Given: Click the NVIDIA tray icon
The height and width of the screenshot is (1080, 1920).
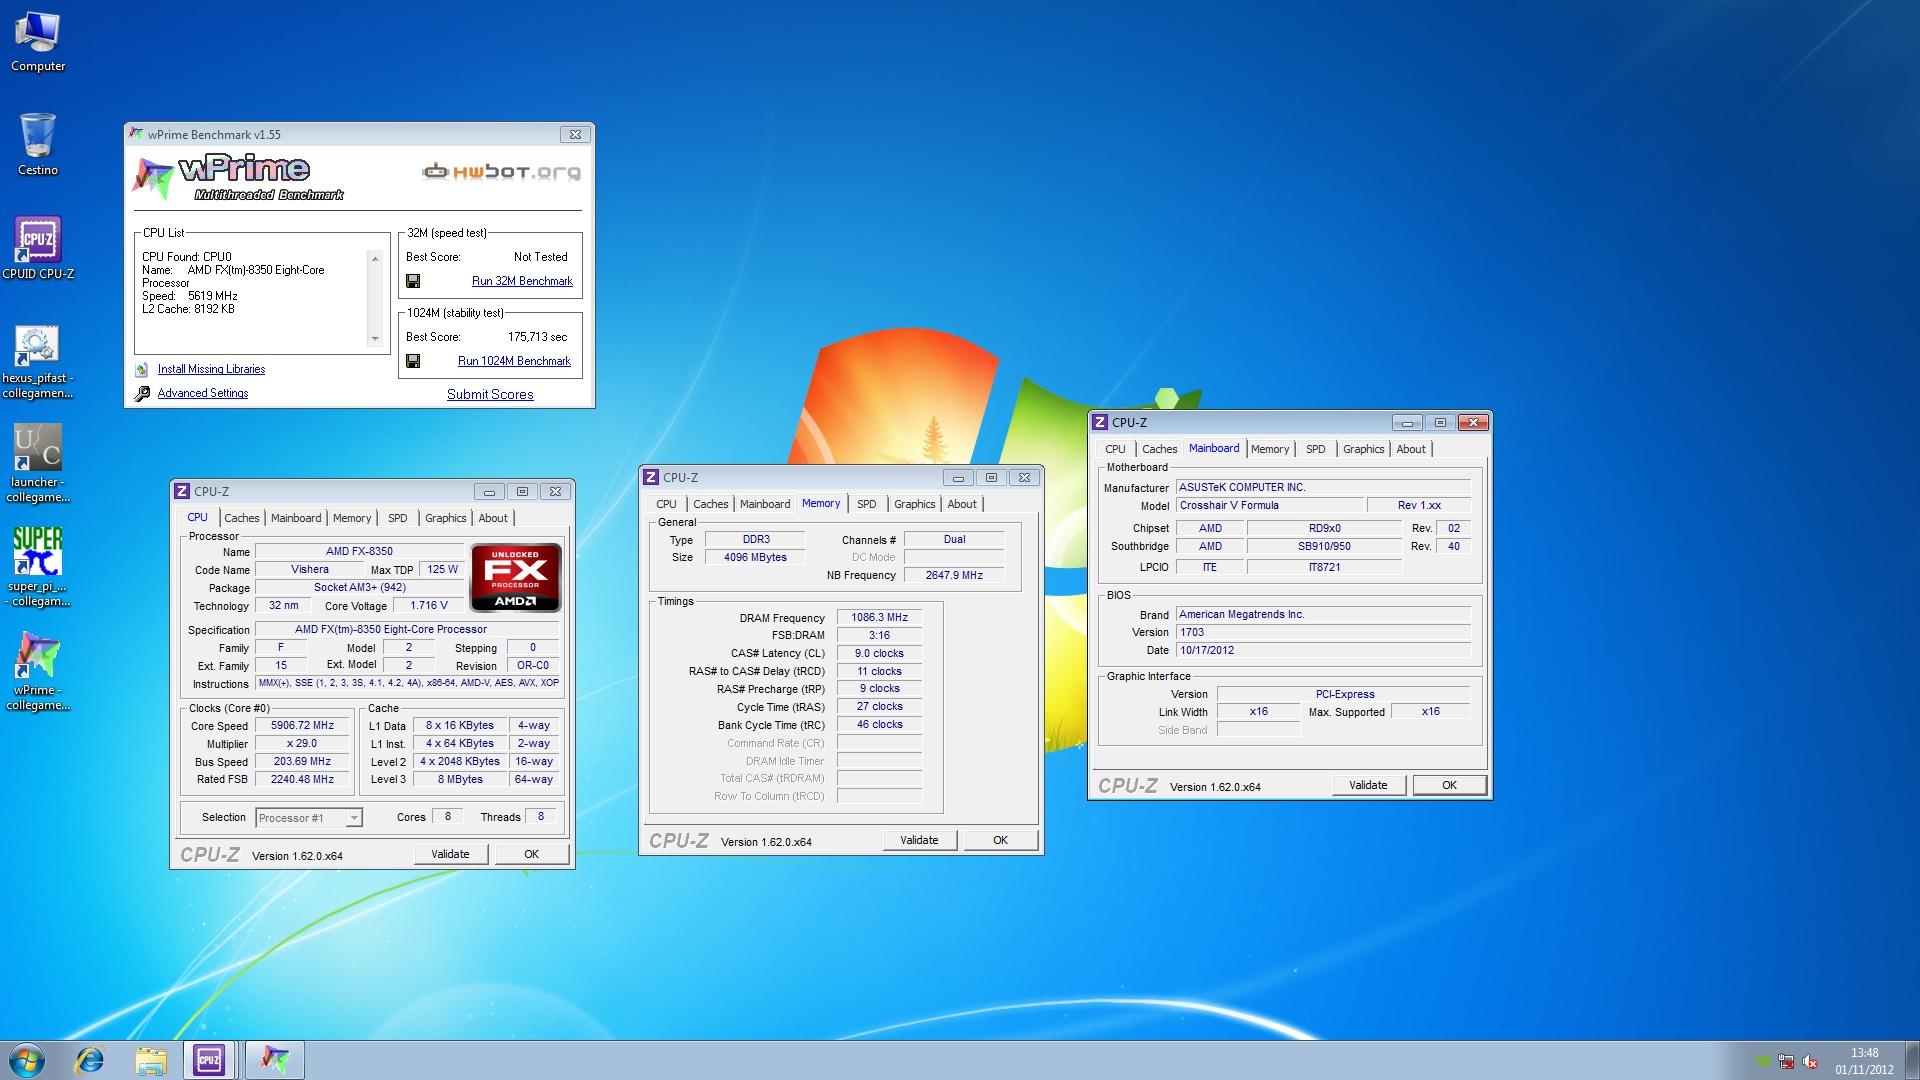Looking at the screenshot, I should [1762, 1062].
